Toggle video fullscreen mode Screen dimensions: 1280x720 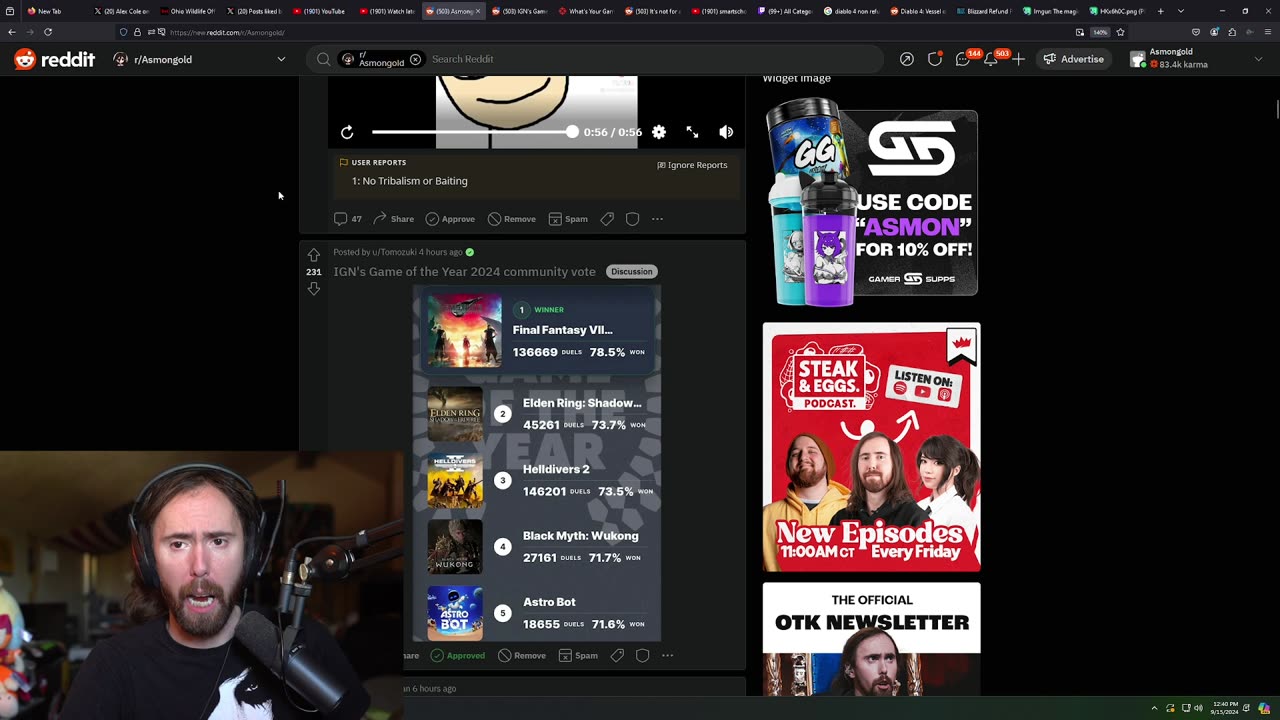(692, 132)
